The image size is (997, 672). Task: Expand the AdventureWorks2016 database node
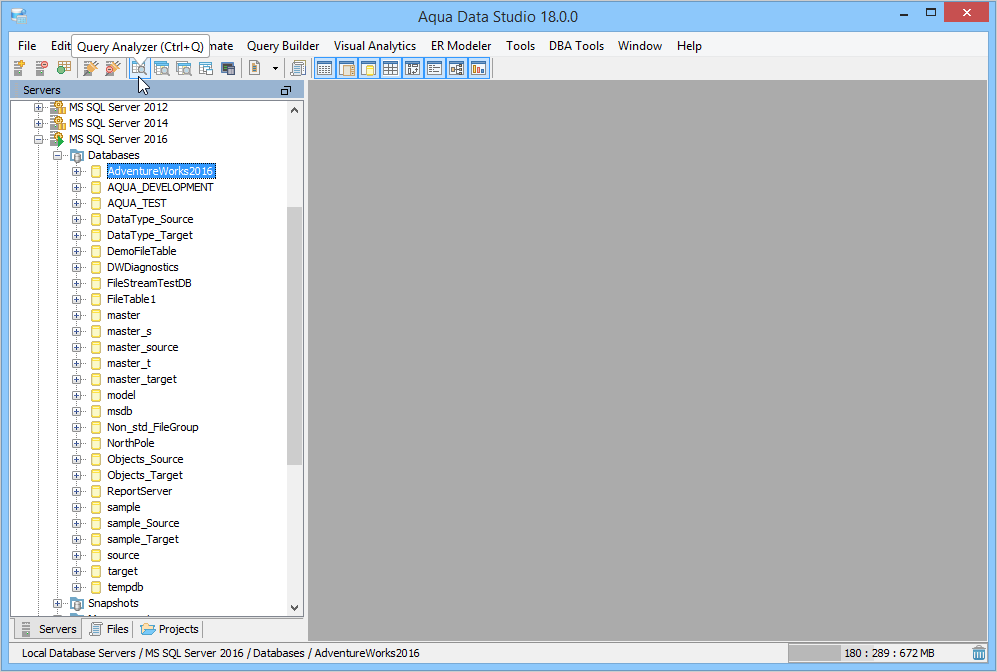coord(76,171)
